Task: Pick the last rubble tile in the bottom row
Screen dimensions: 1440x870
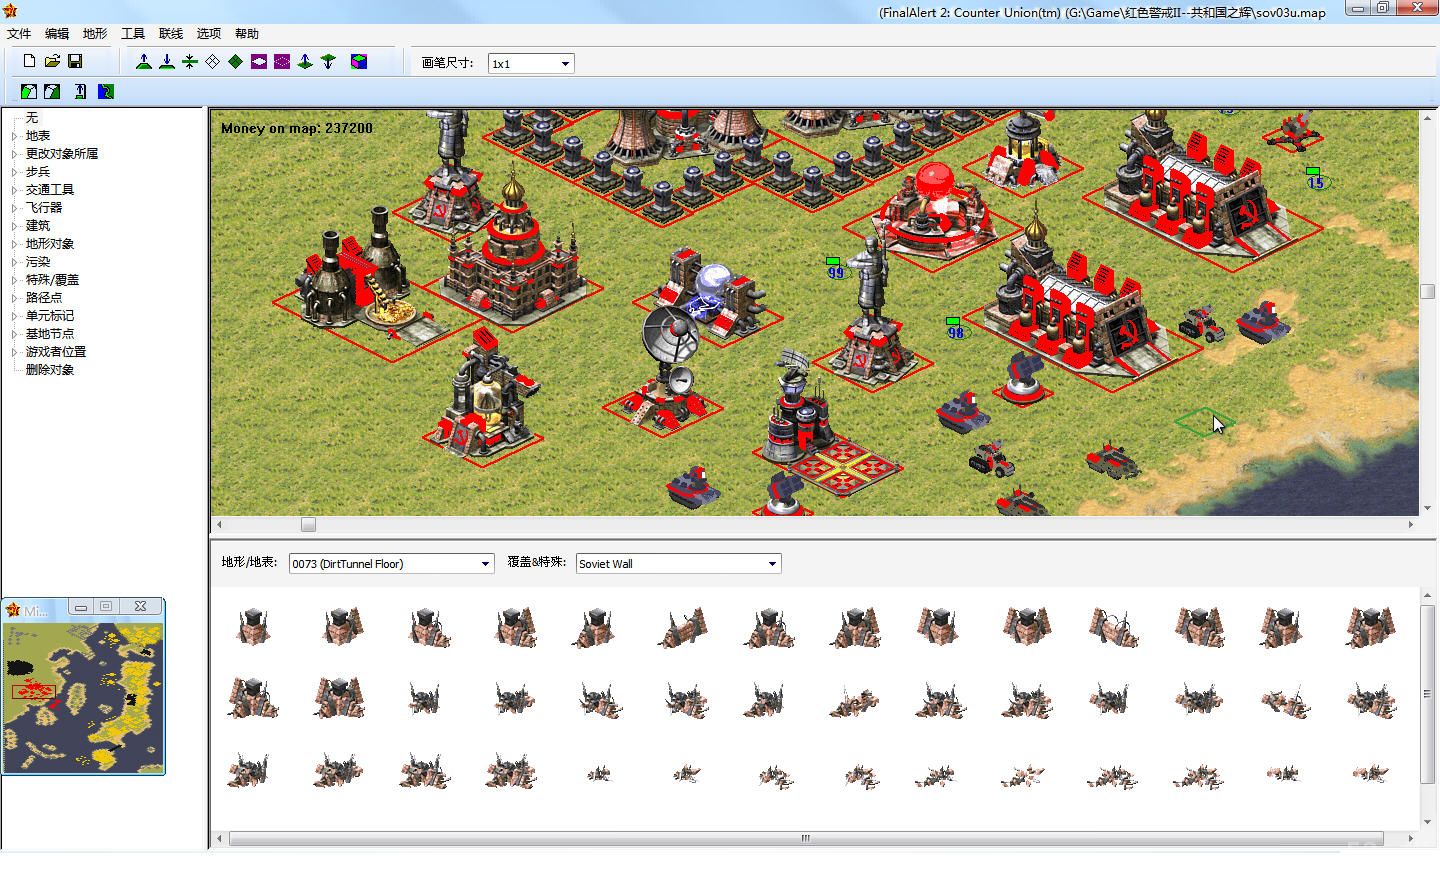Action: [x=1370, y=772]
